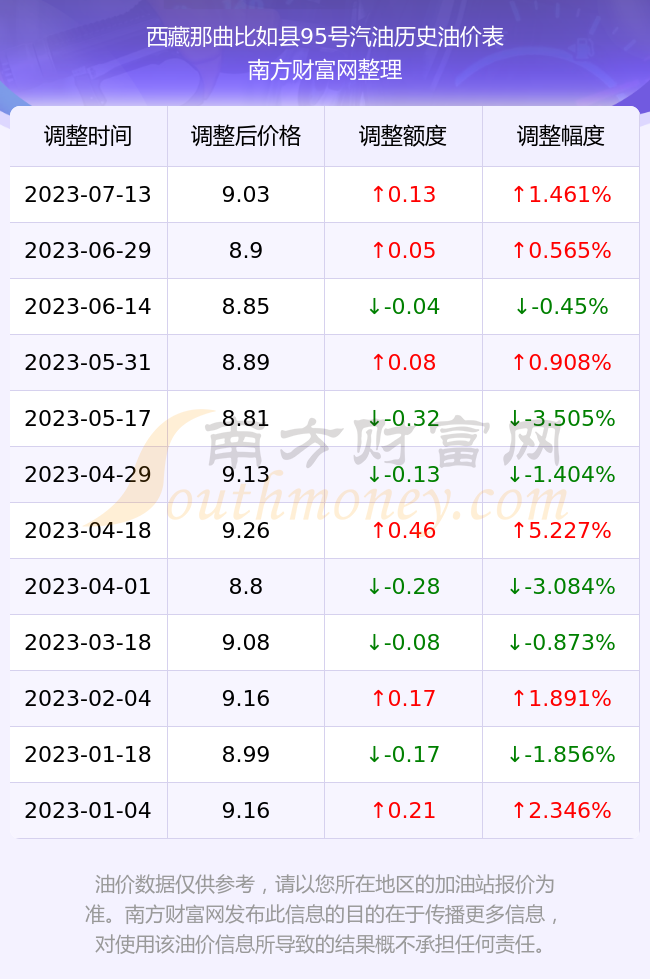
Task: Click the disclaimer text at the bottom
Action: pos(324,914)
